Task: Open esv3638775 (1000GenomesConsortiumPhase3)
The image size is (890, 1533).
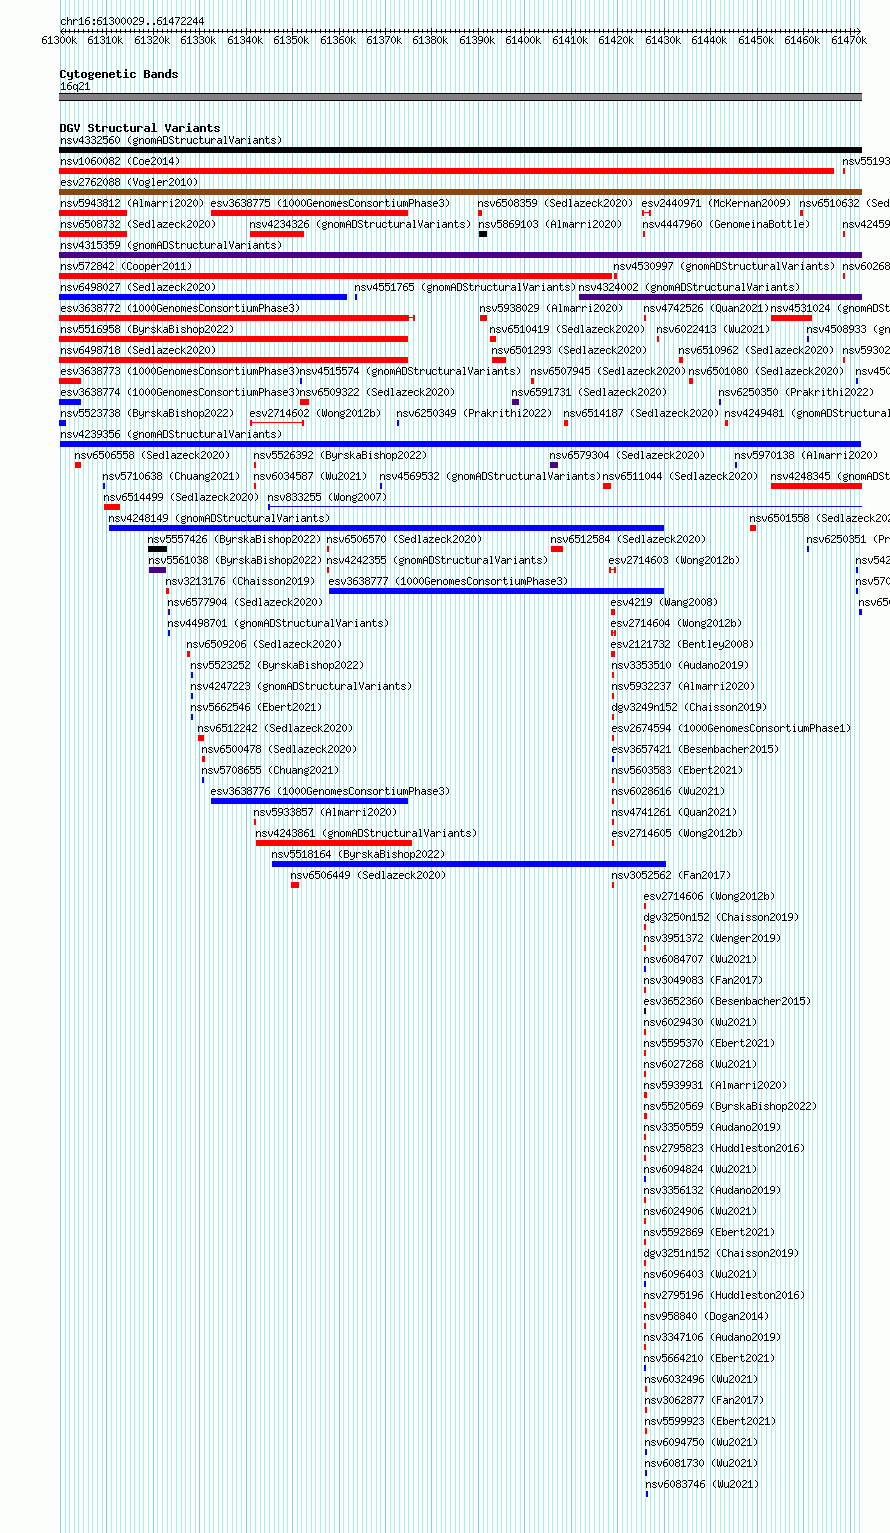Action: (x=331, y=203)
